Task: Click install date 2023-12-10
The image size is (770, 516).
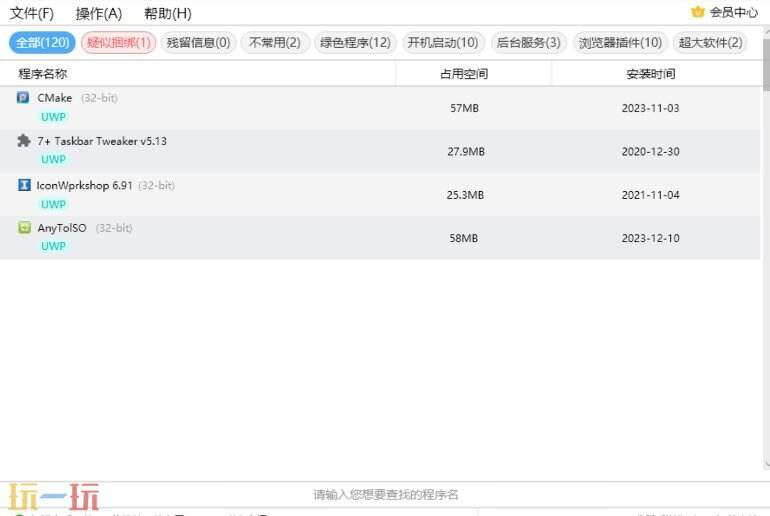Action: pos(650,238)
